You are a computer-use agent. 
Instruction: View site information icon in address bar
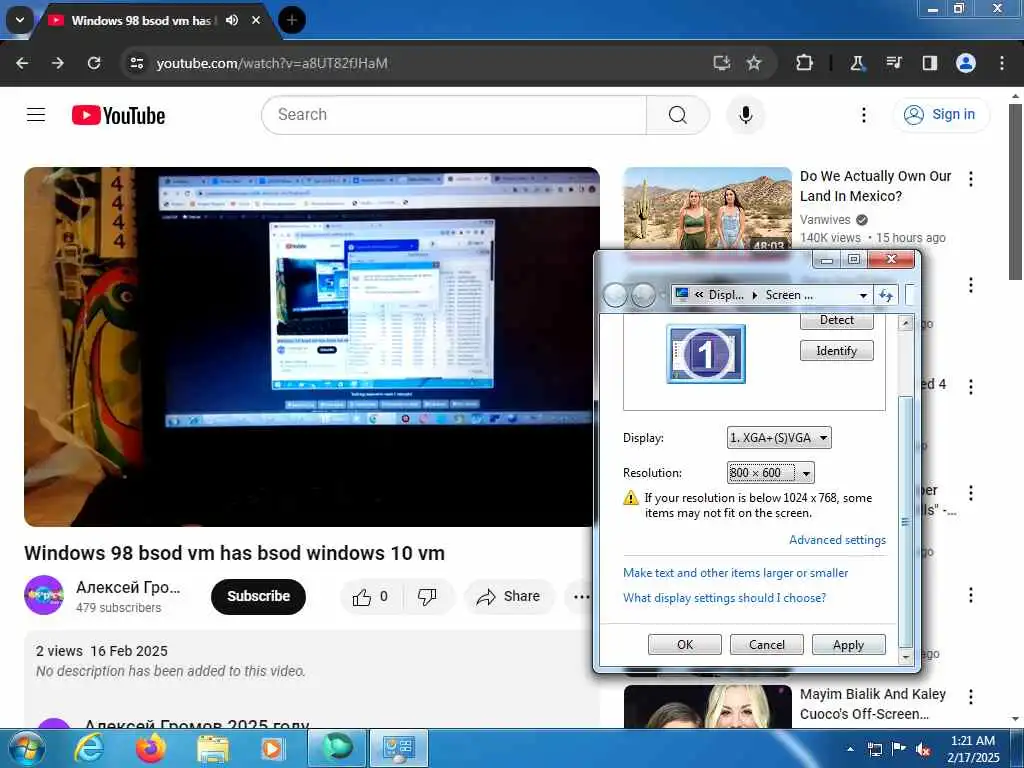tap(136, 63)
